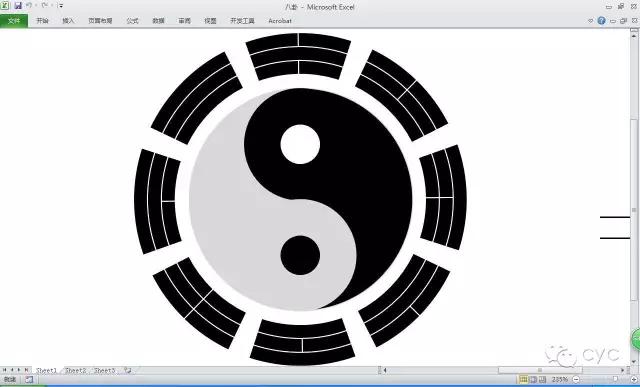This screenshot has height=387, width=640.
Task: Click the Redo arrow icon
Action: pyautogui.click(x=44, y=6)
